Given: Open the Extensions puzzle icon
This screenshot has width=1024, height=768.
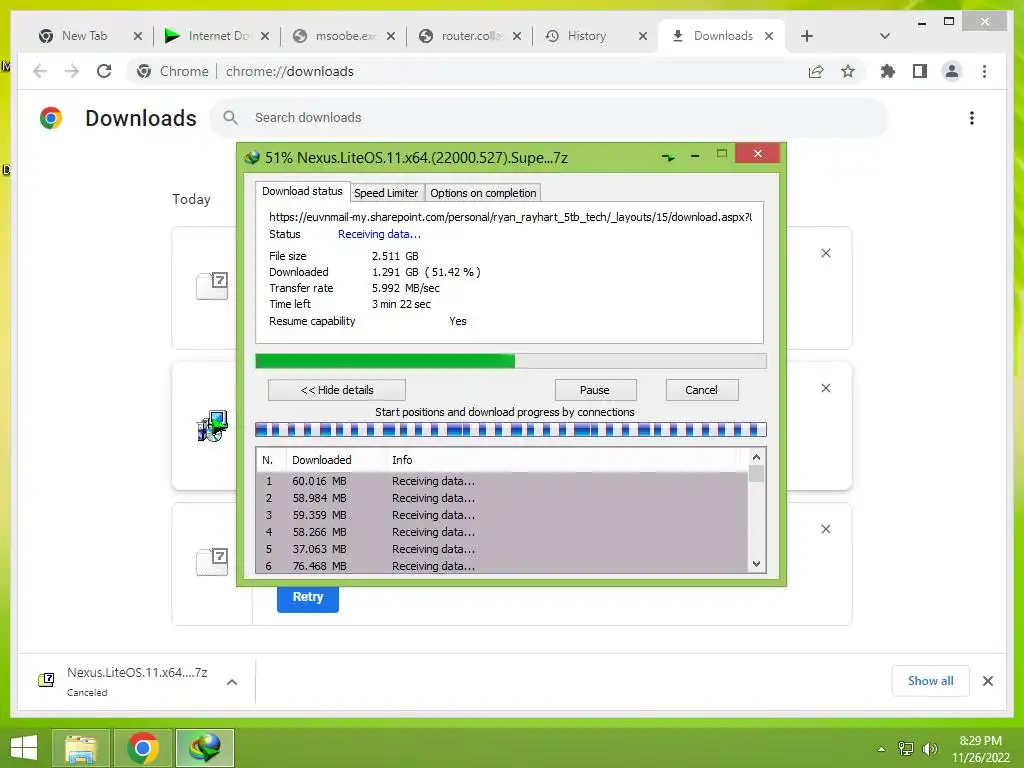Looking at the screenshot, I should (888, 71).
